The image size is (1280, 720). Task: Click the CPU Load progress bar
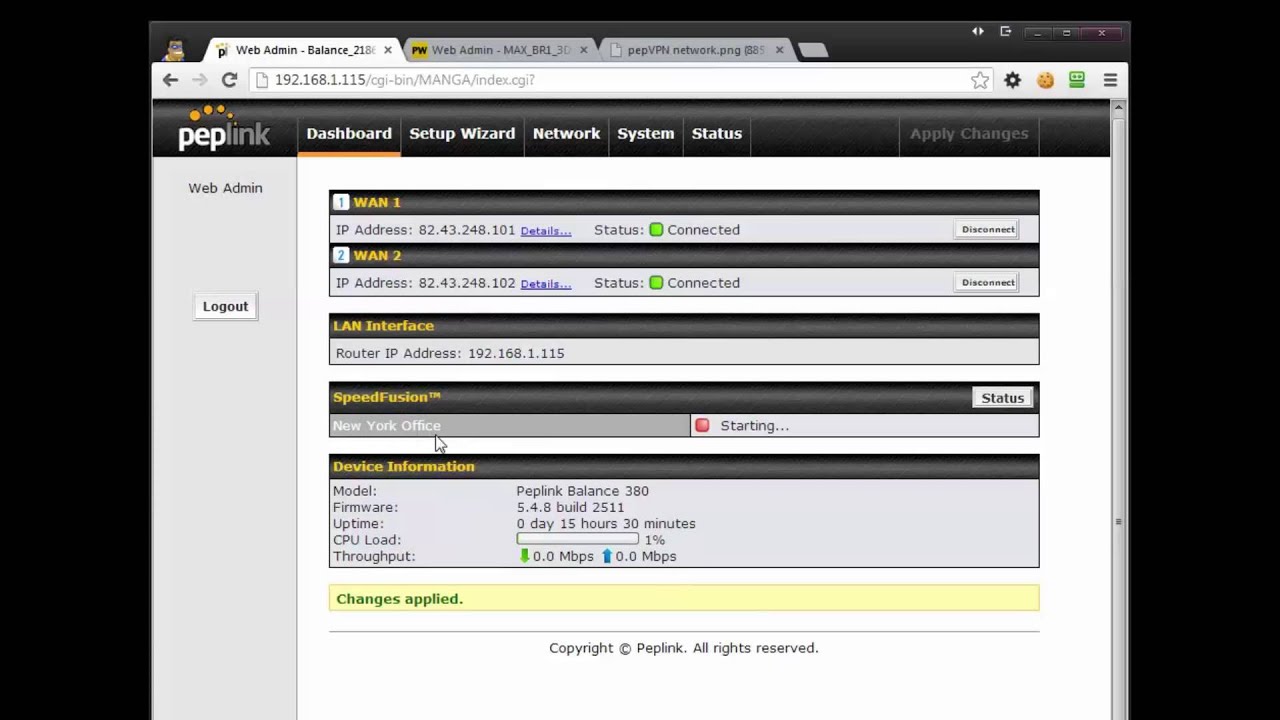coord(578,540)
